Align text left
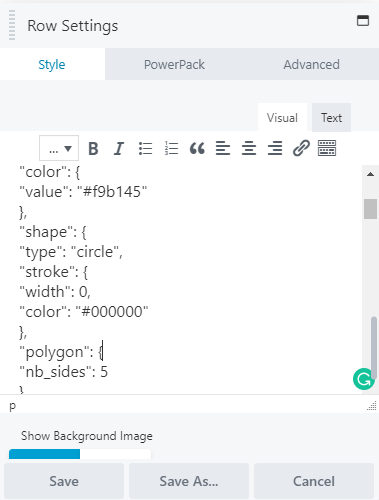 [x=223, y=148]
